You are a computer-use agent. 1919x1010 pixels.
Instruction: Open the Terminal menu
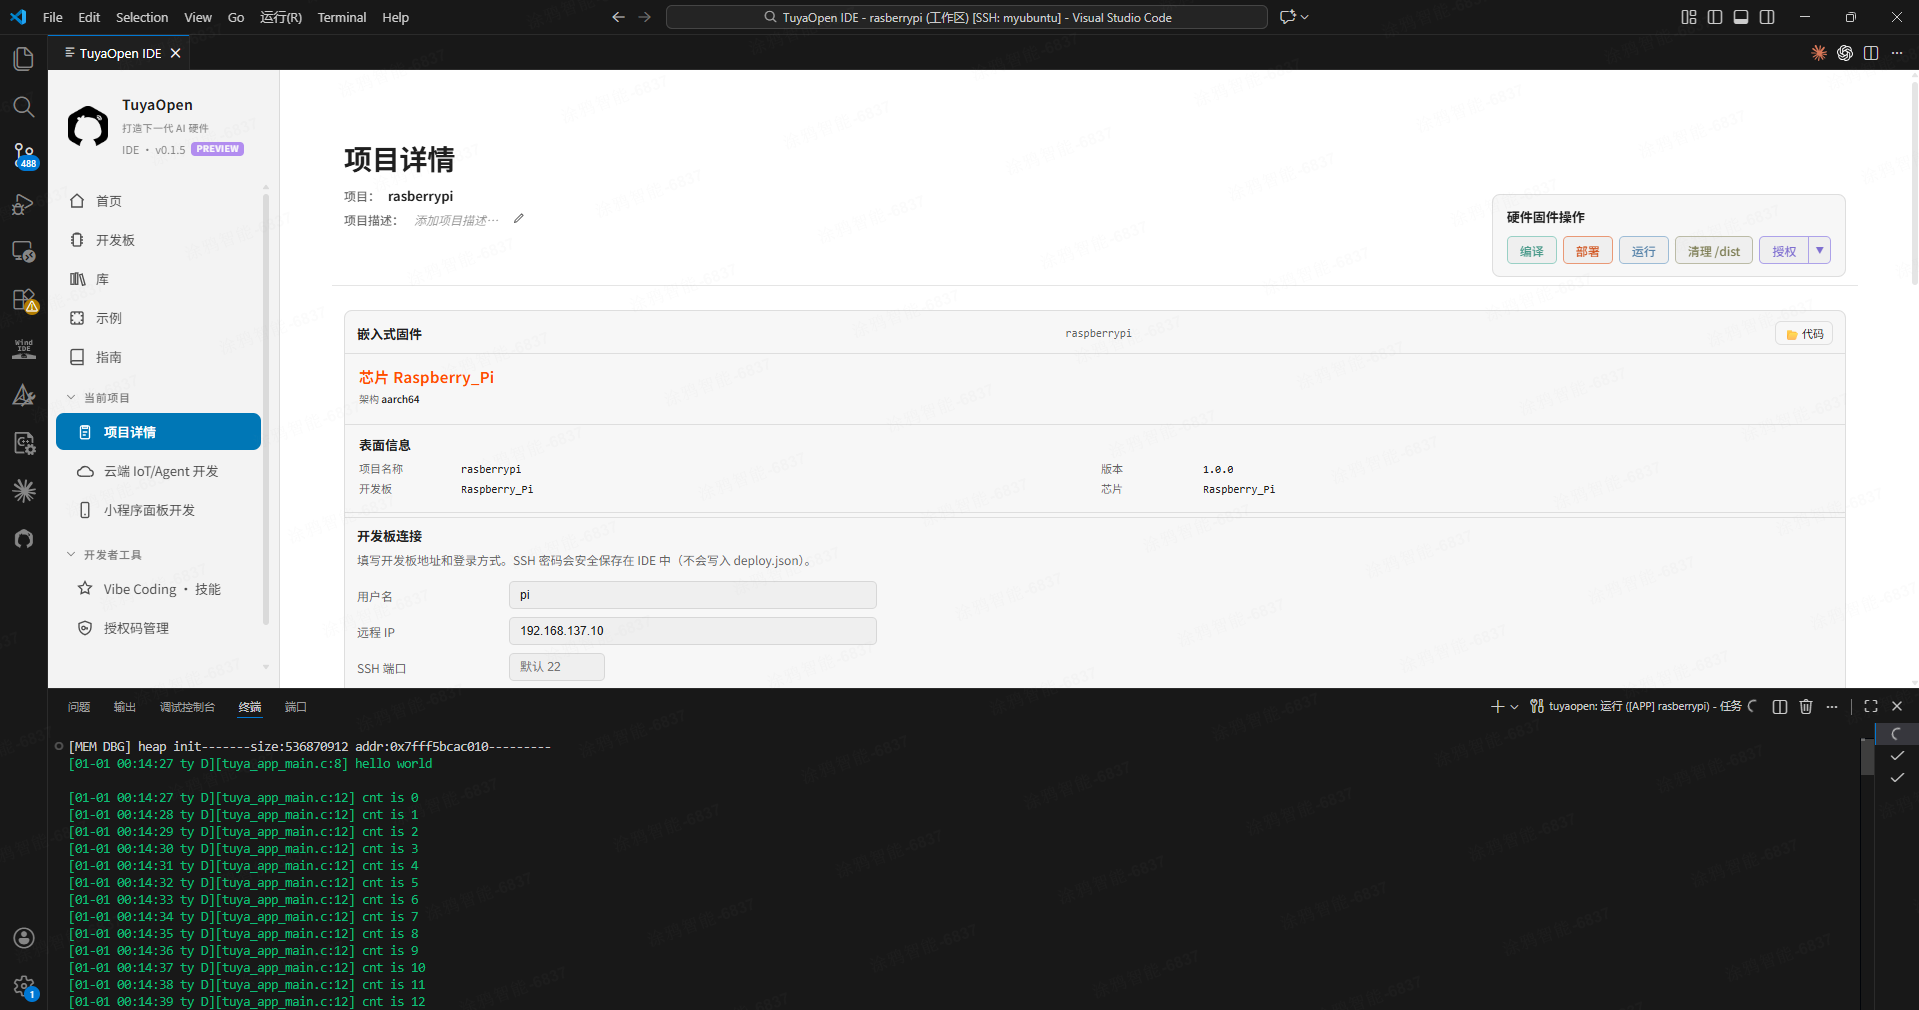(x=342, y=17)
